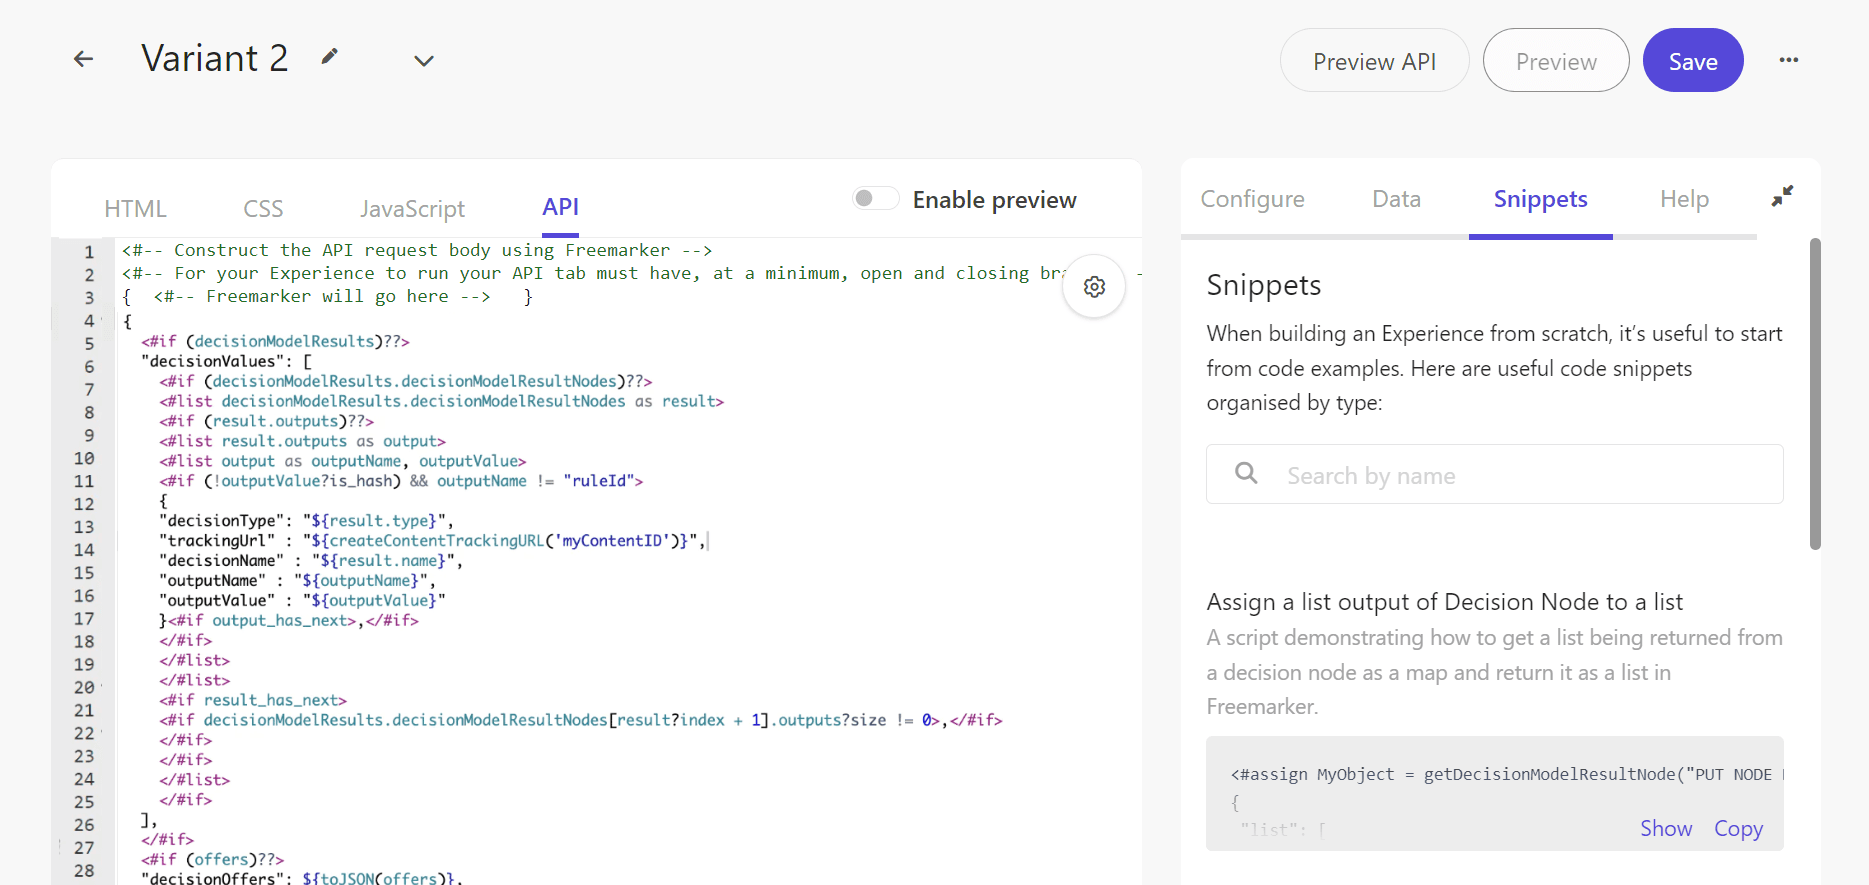Click the "decisionOffers" code line

[301, 878]
